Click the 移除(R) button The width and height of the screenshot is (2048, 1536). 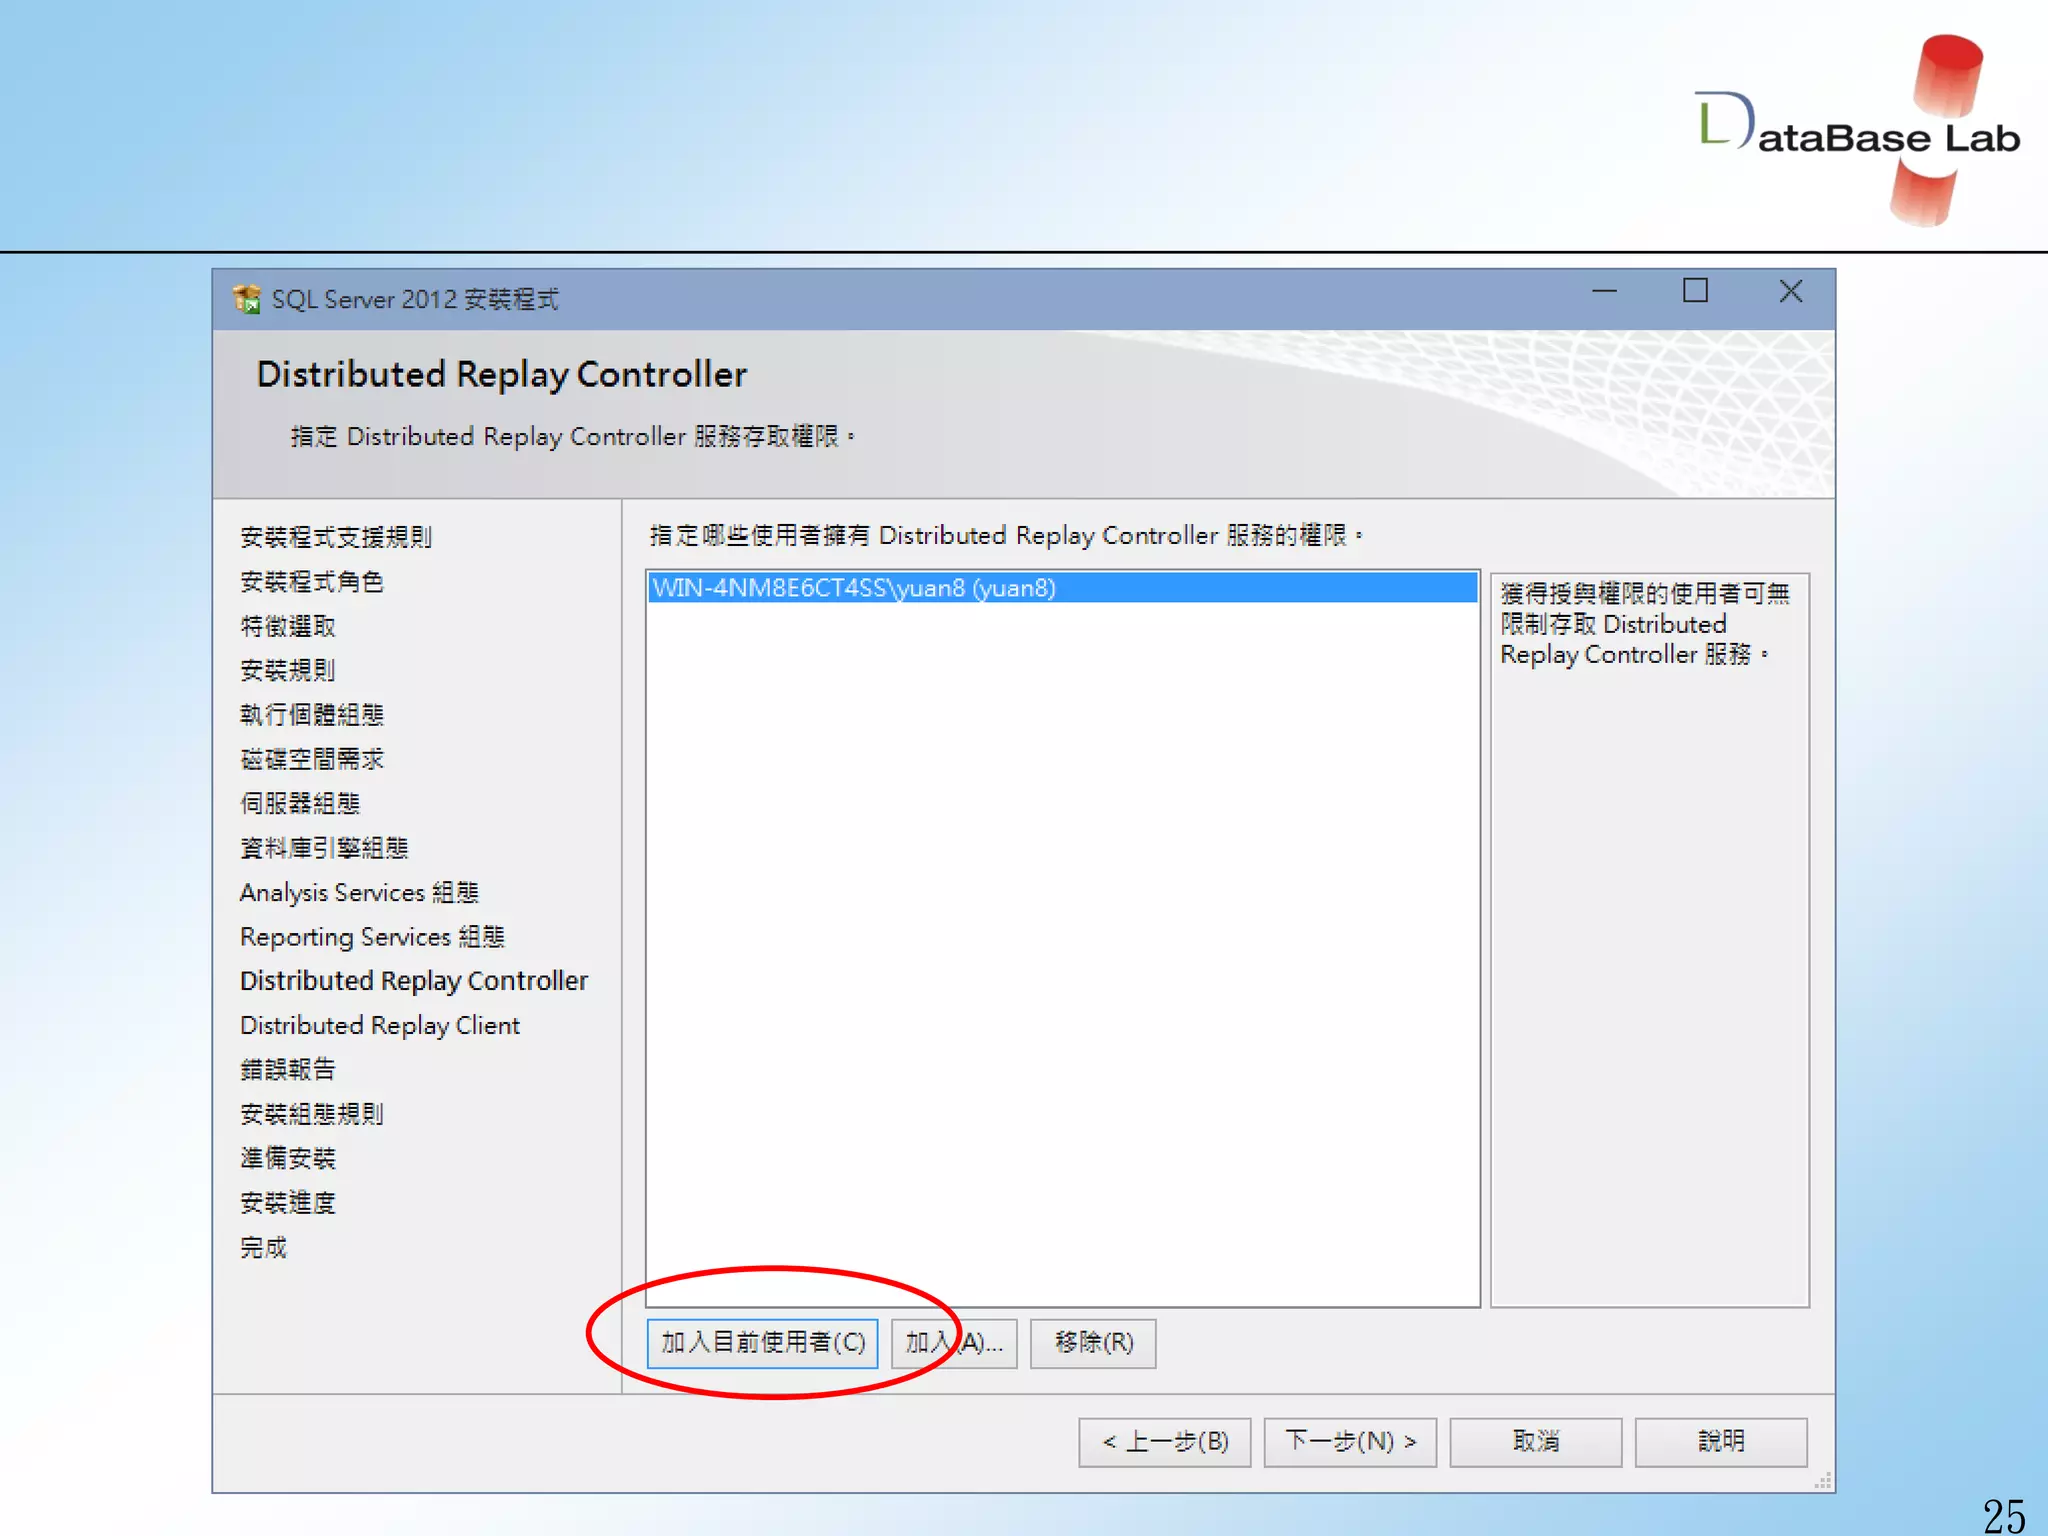tap(1093, 1343)
